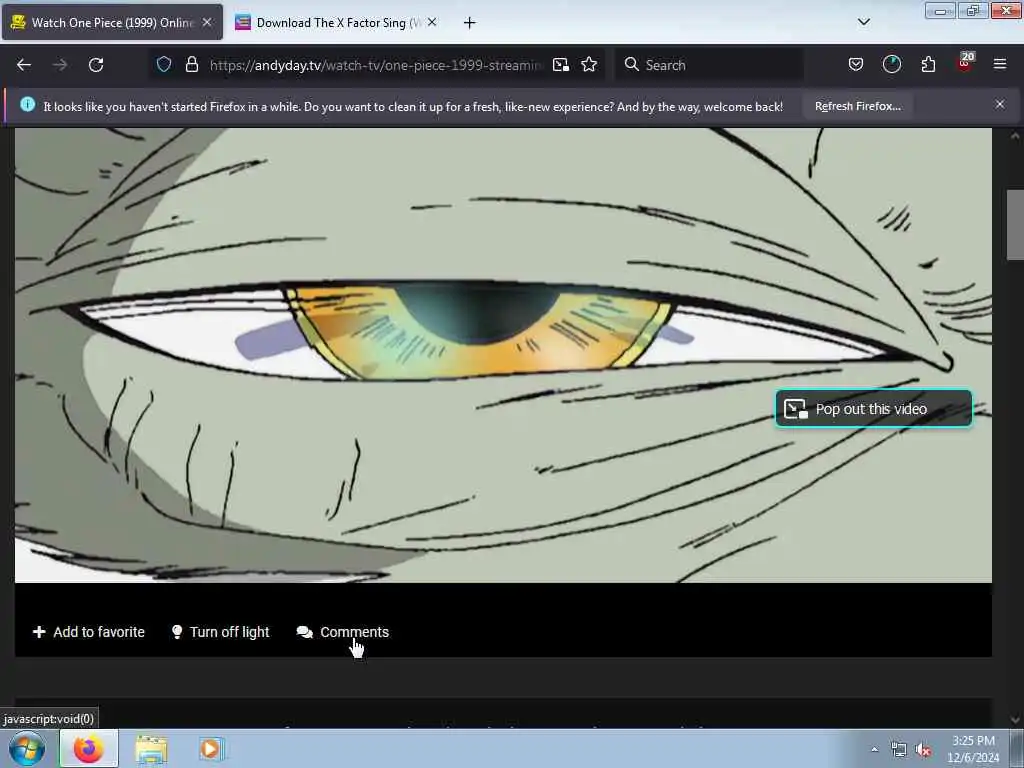Open the clock showing 3:25 PM
Image resolution: width=1024 pixels, height=768 pixels.
click(973, 749)
